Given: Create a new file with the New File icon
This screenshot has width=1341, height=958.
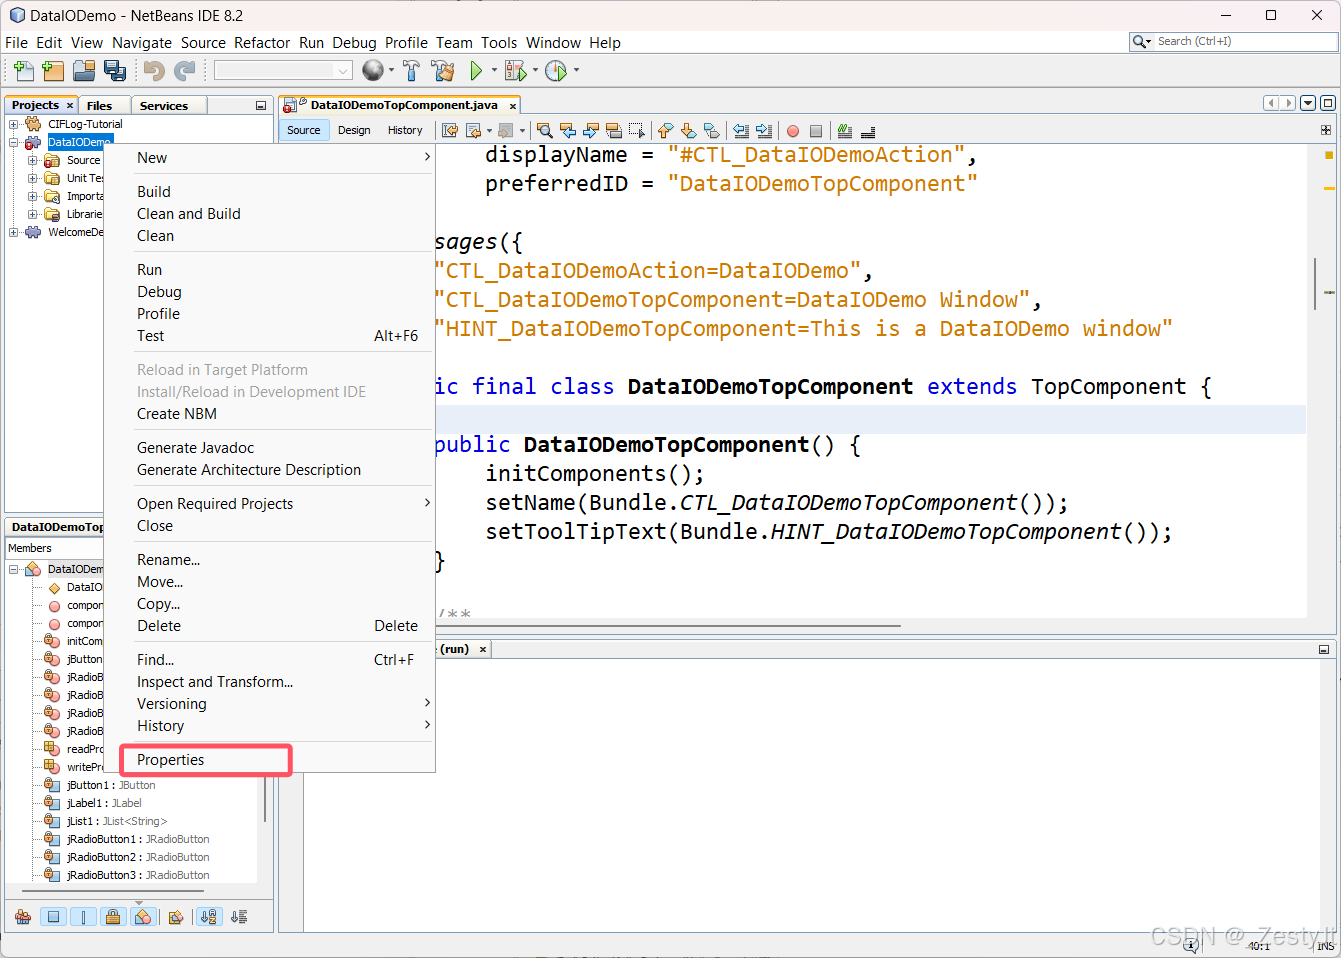Looking at the screenshot, I should 22,70.
